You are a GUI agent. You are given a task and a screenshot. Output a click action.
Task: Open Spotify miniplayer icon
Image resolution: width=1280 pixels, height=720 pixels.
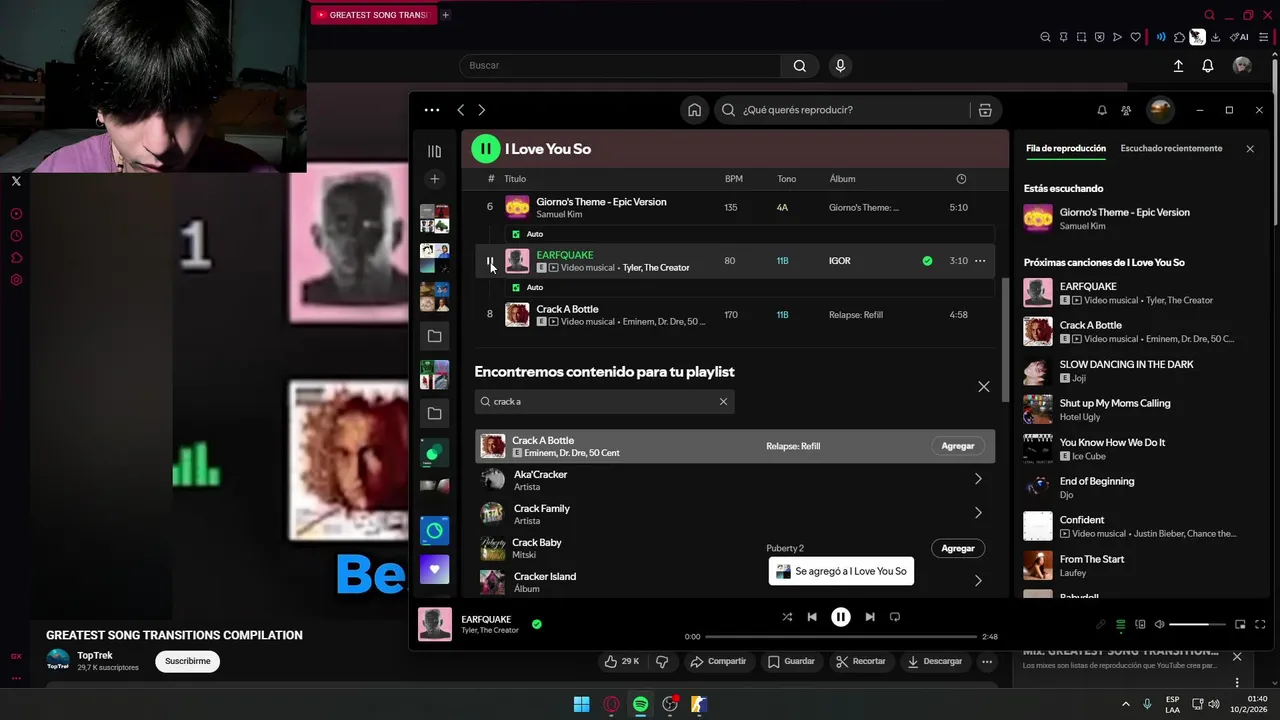click(1240, 625)
